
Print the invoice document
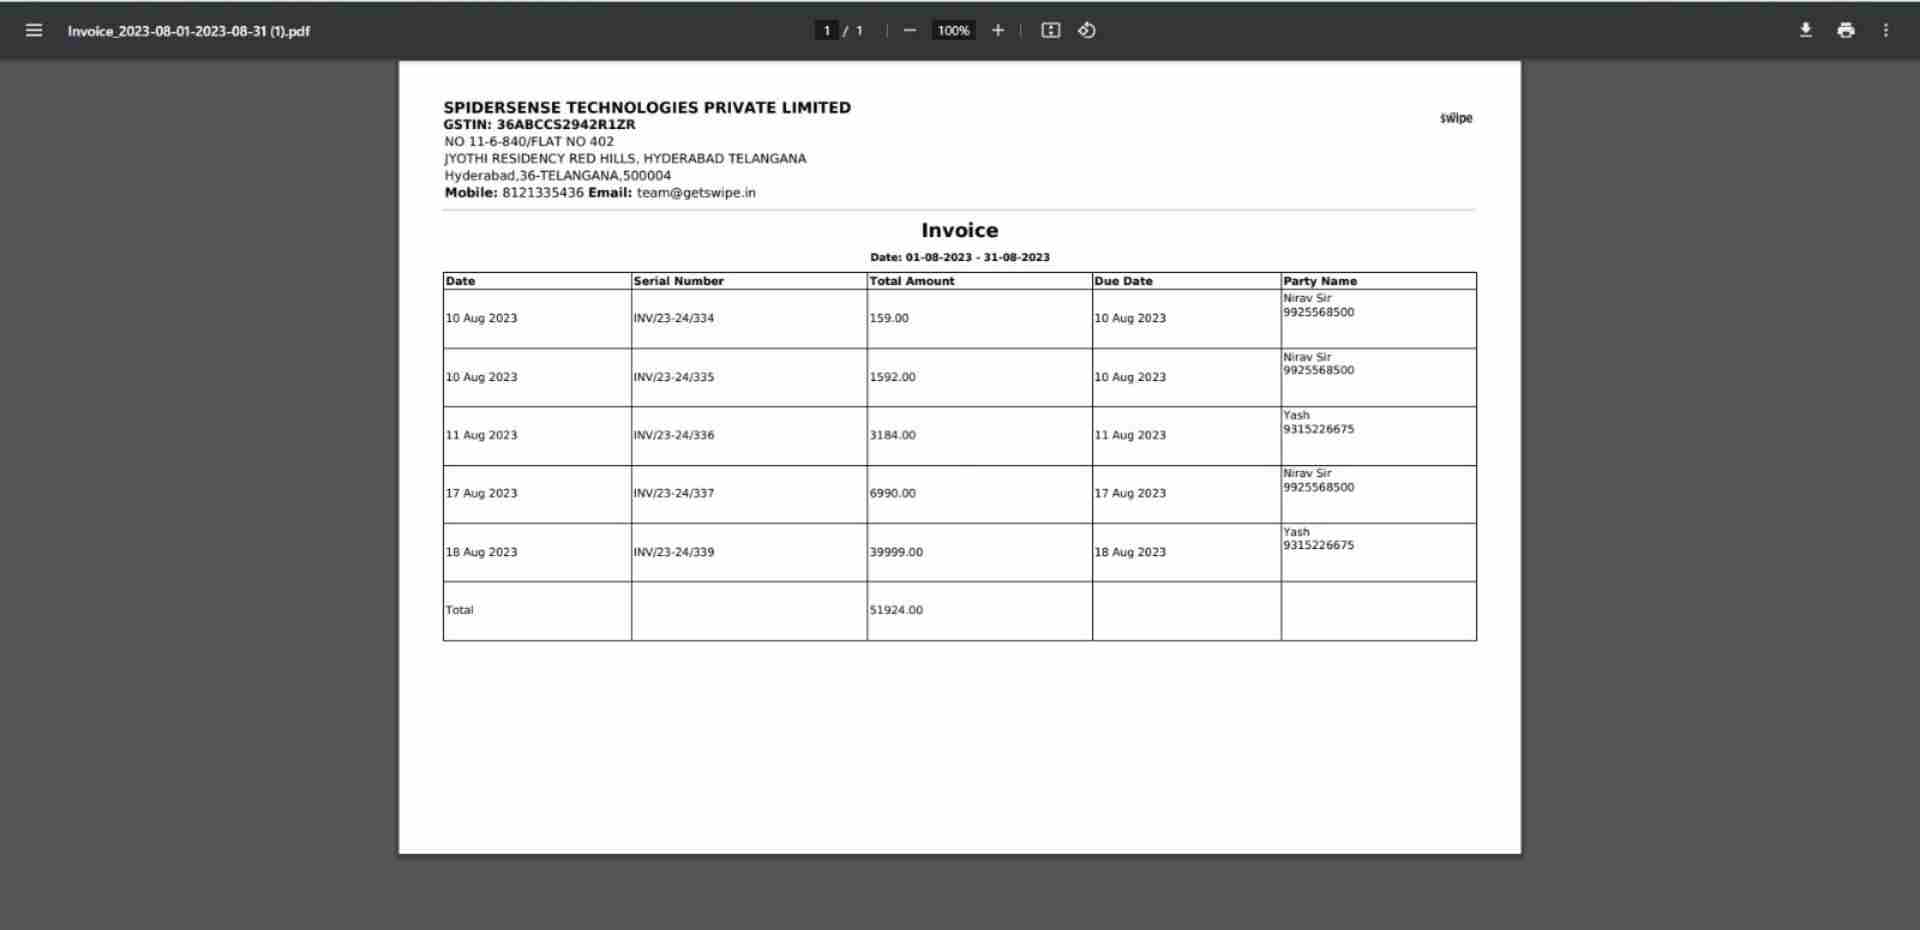1846,30
